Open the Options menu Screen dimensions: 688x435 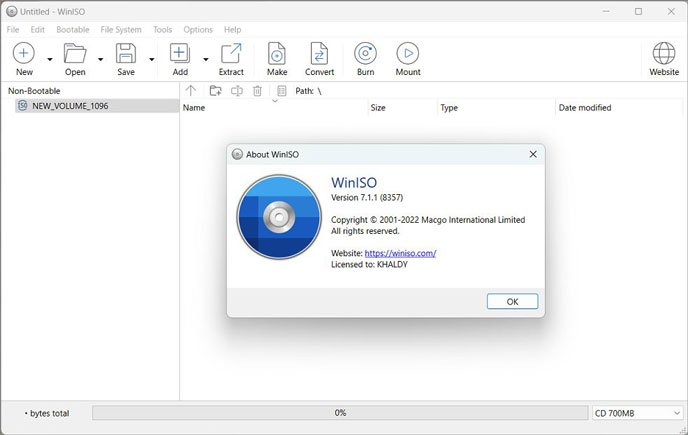198,29
